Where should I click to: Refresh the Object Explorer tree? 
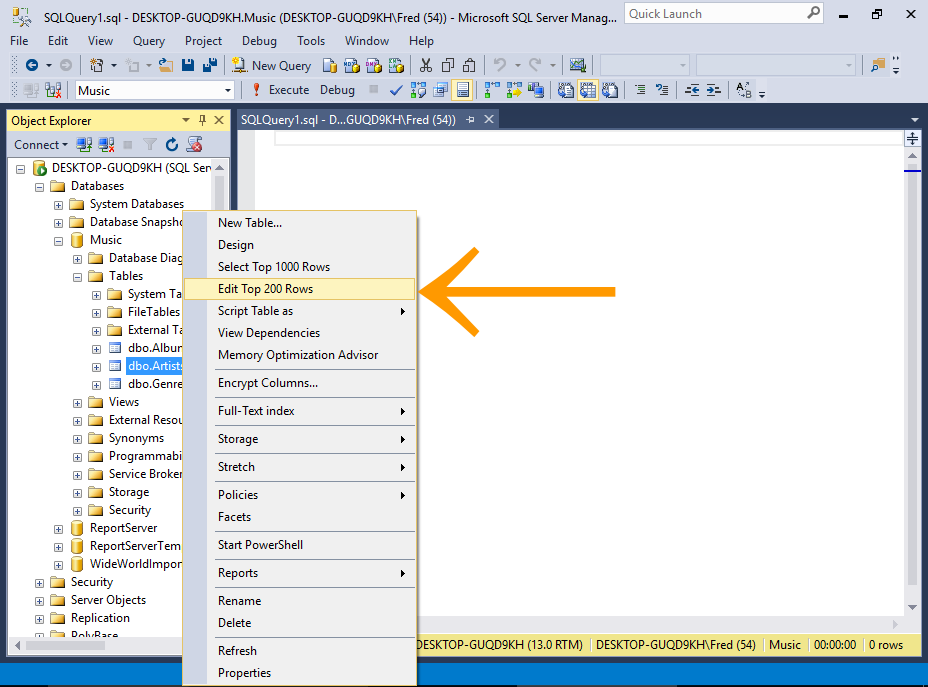click(x=172, y=144)
